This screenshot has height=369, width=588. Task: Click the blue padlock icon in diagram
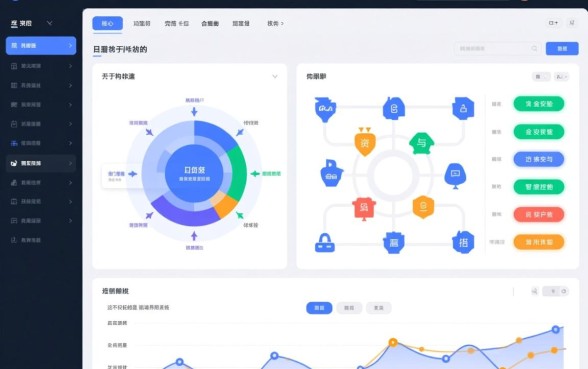[x=325, y=243]
